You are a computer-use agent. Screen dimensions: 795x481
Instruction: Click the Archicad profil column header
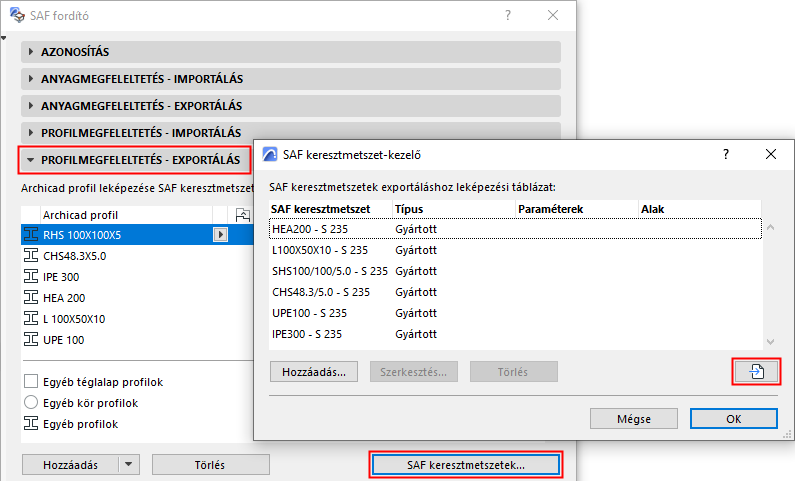(x=127, y=215)
